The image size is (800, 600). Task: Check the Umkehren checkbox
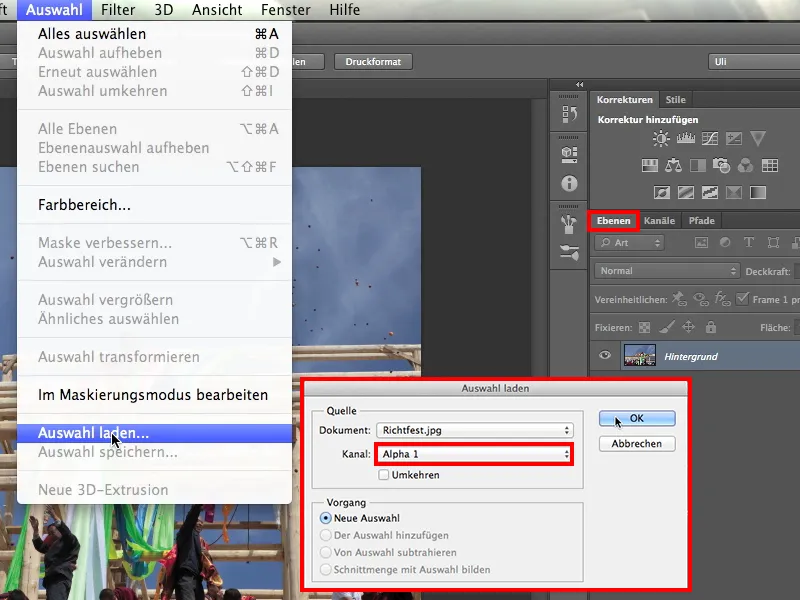(x=383, y=475)
